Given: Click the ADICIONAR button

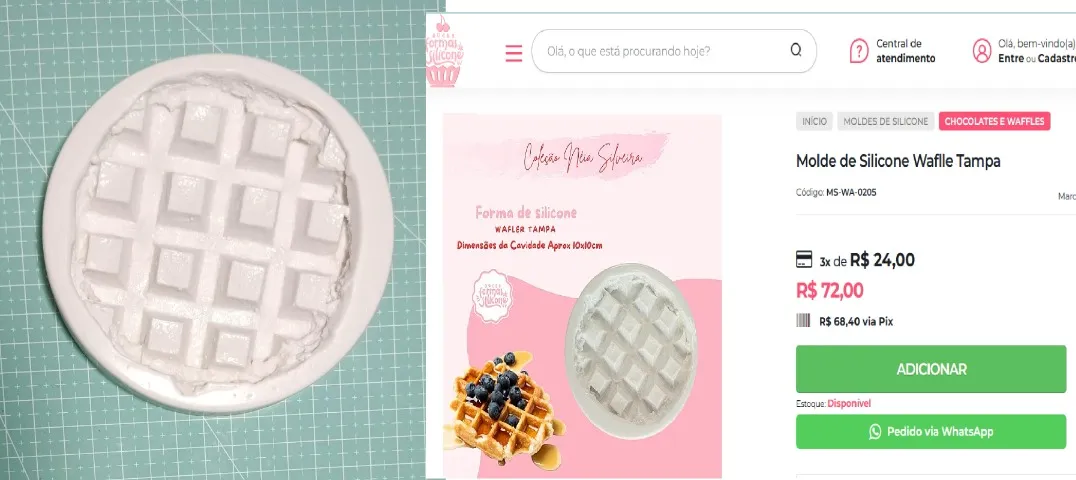Looking at the screenshot, I should click(x=931, y=369).
